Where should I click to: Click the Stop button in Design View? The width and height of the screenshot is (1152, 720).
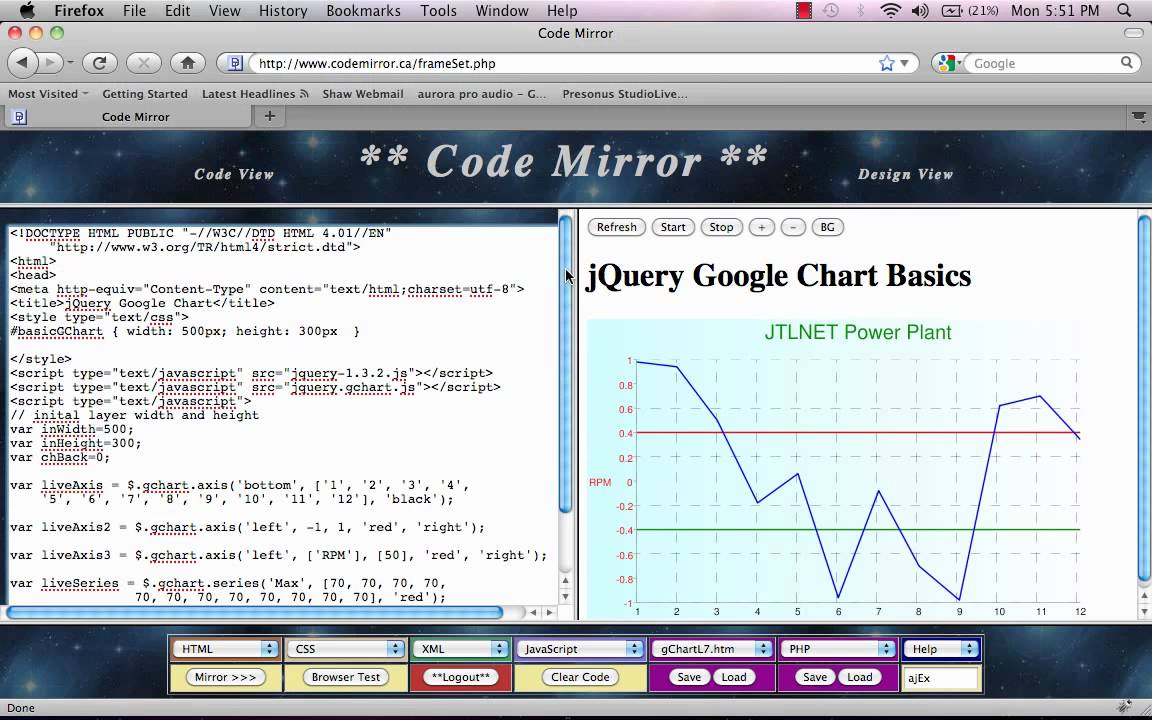point(721,227)
